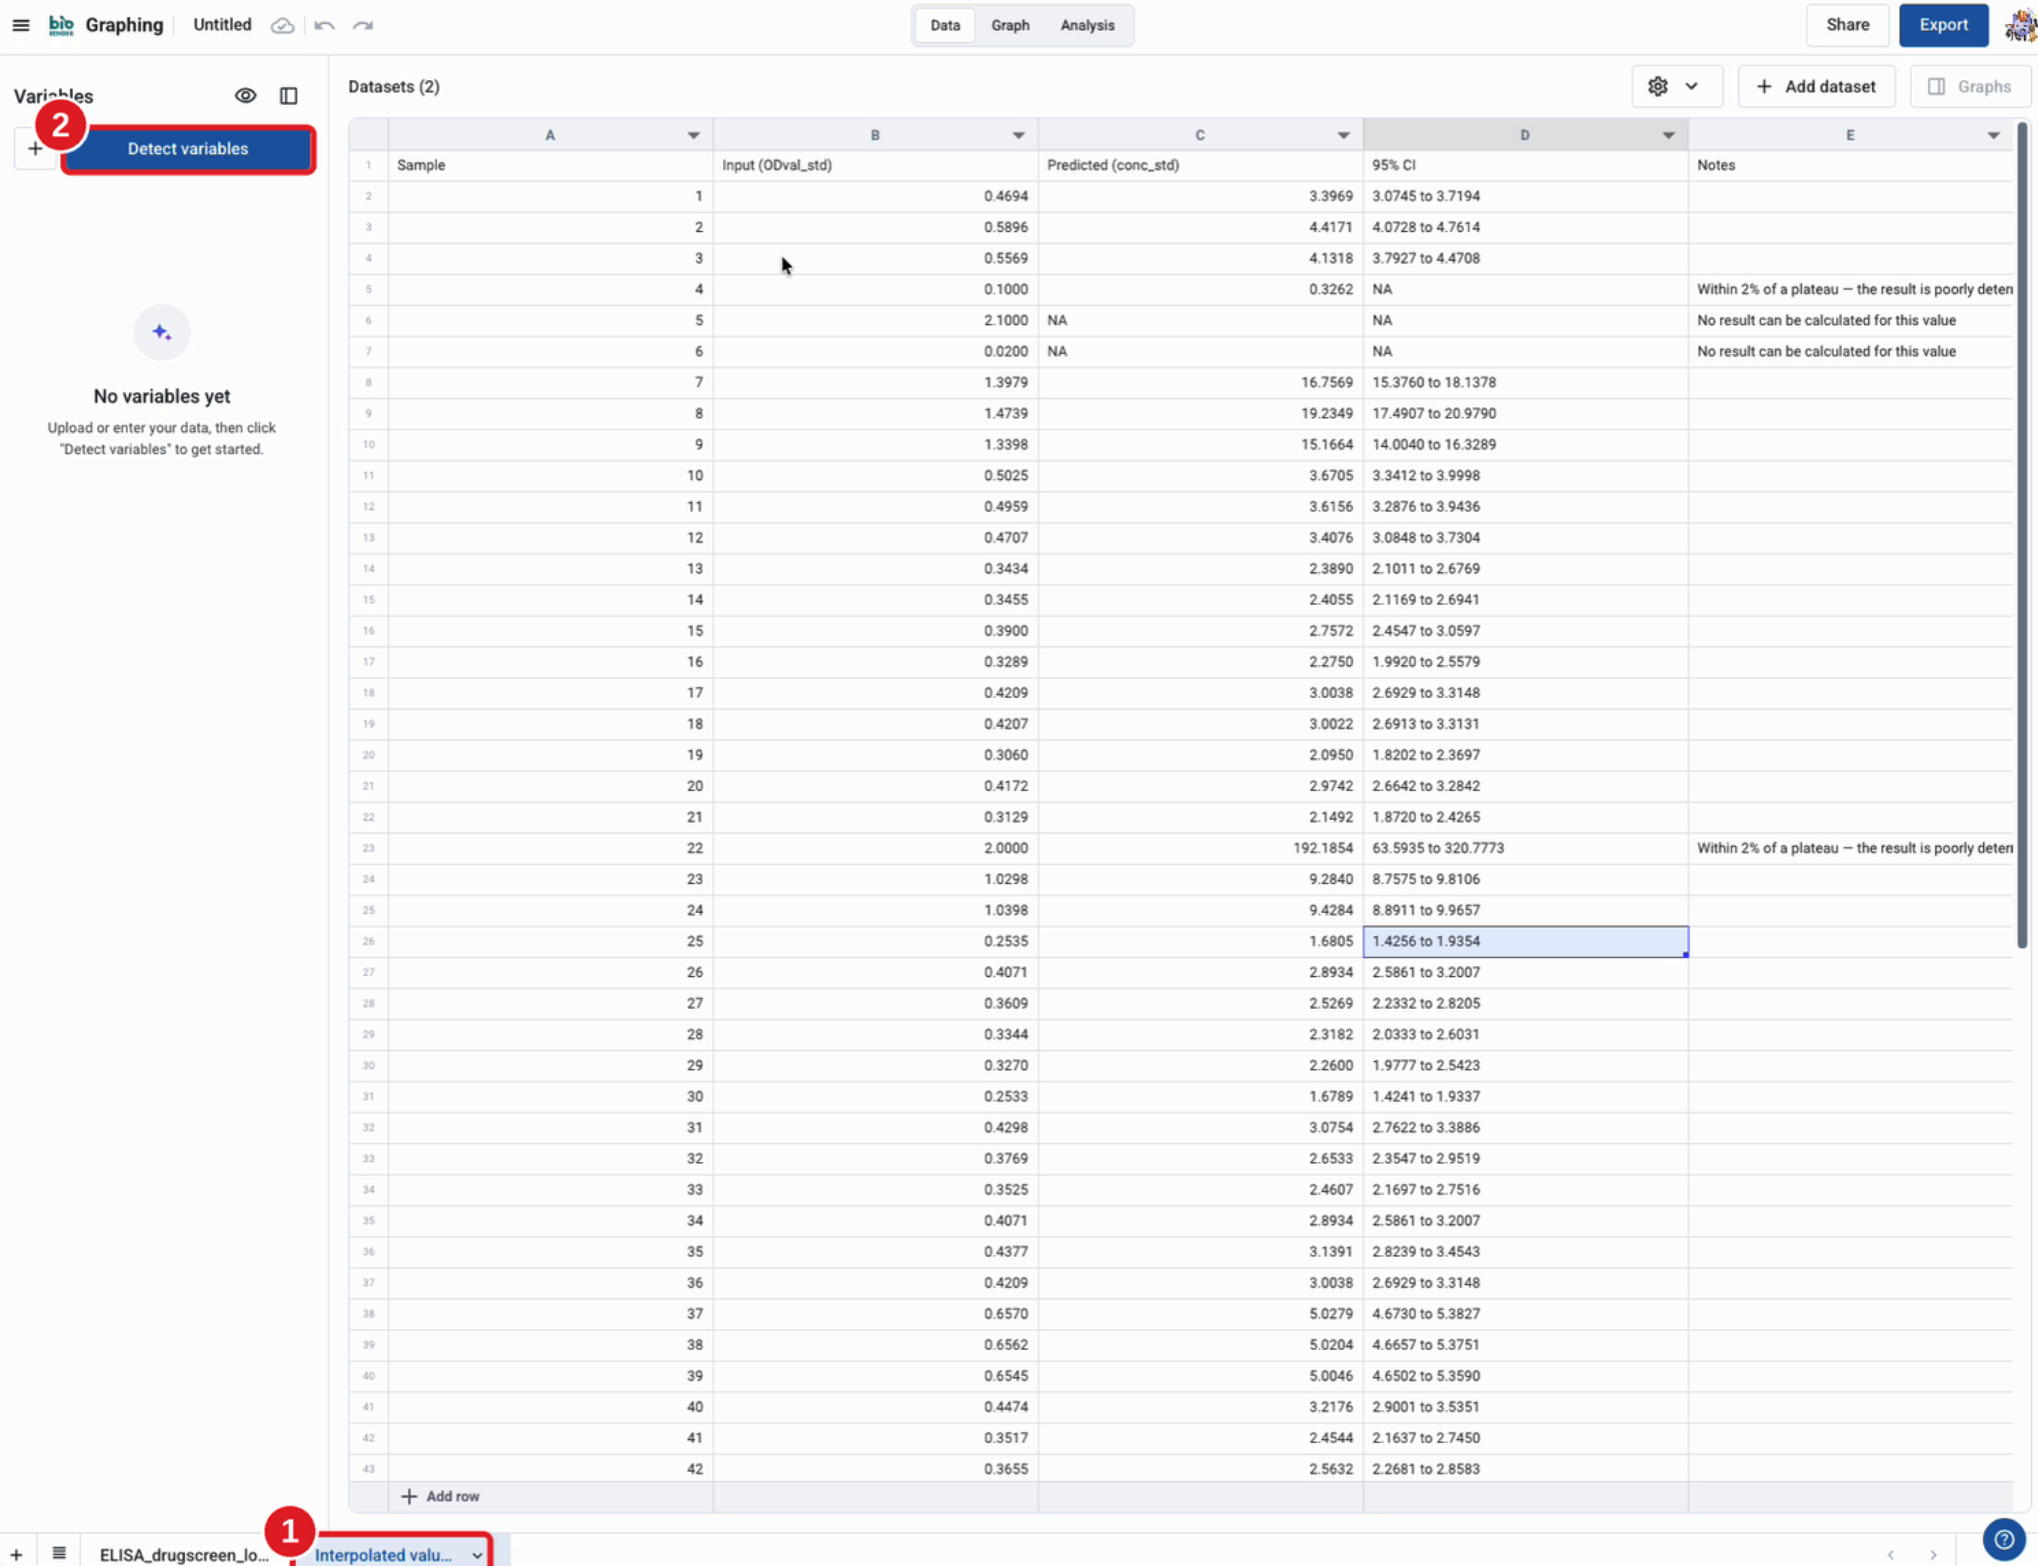Open the all sheets list icon
Screen dimensions: 2038x1566
click(59, 1553)
